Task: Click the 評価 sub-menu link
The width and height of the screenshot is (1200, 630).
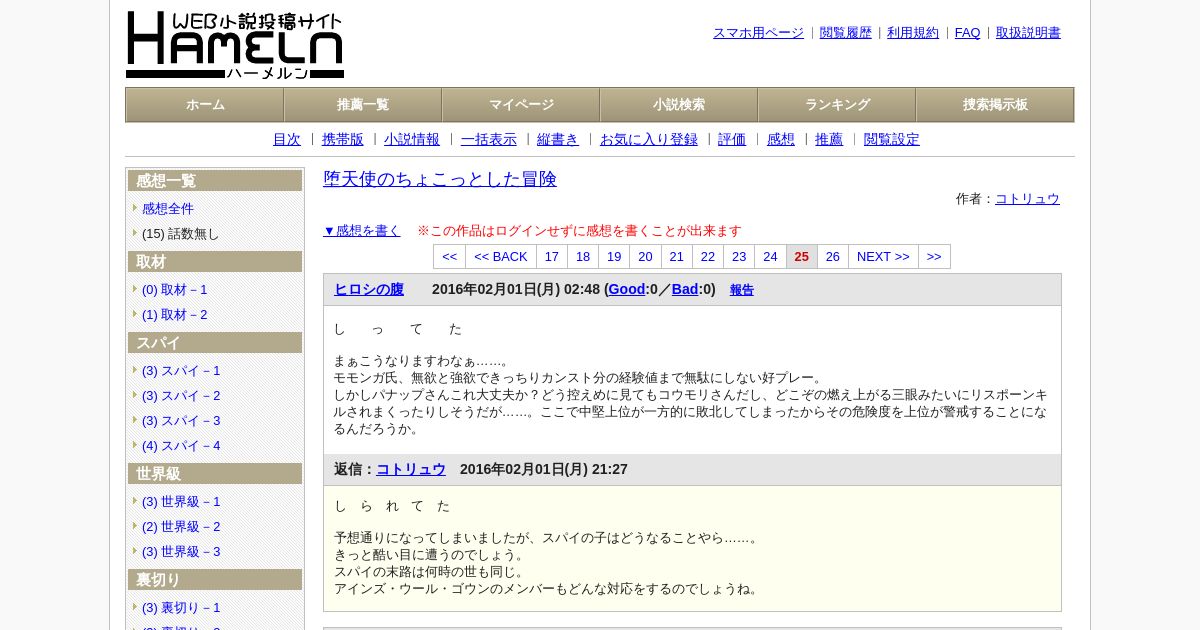Action: pos(732,140)
